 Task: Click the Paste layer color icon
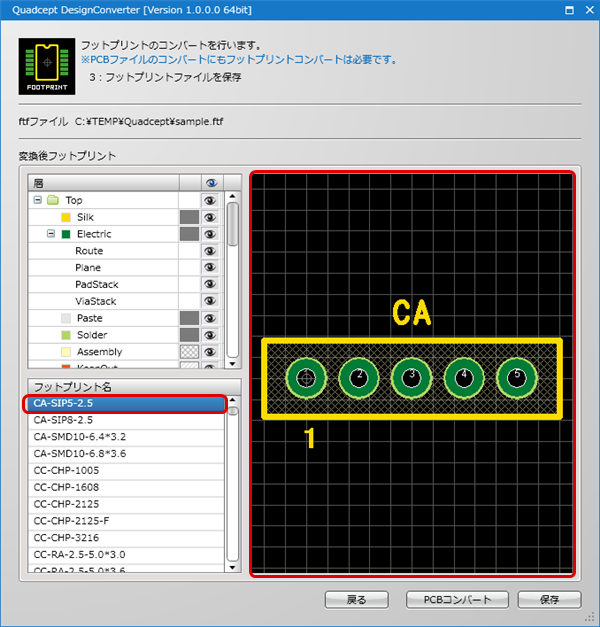(66, 318)
